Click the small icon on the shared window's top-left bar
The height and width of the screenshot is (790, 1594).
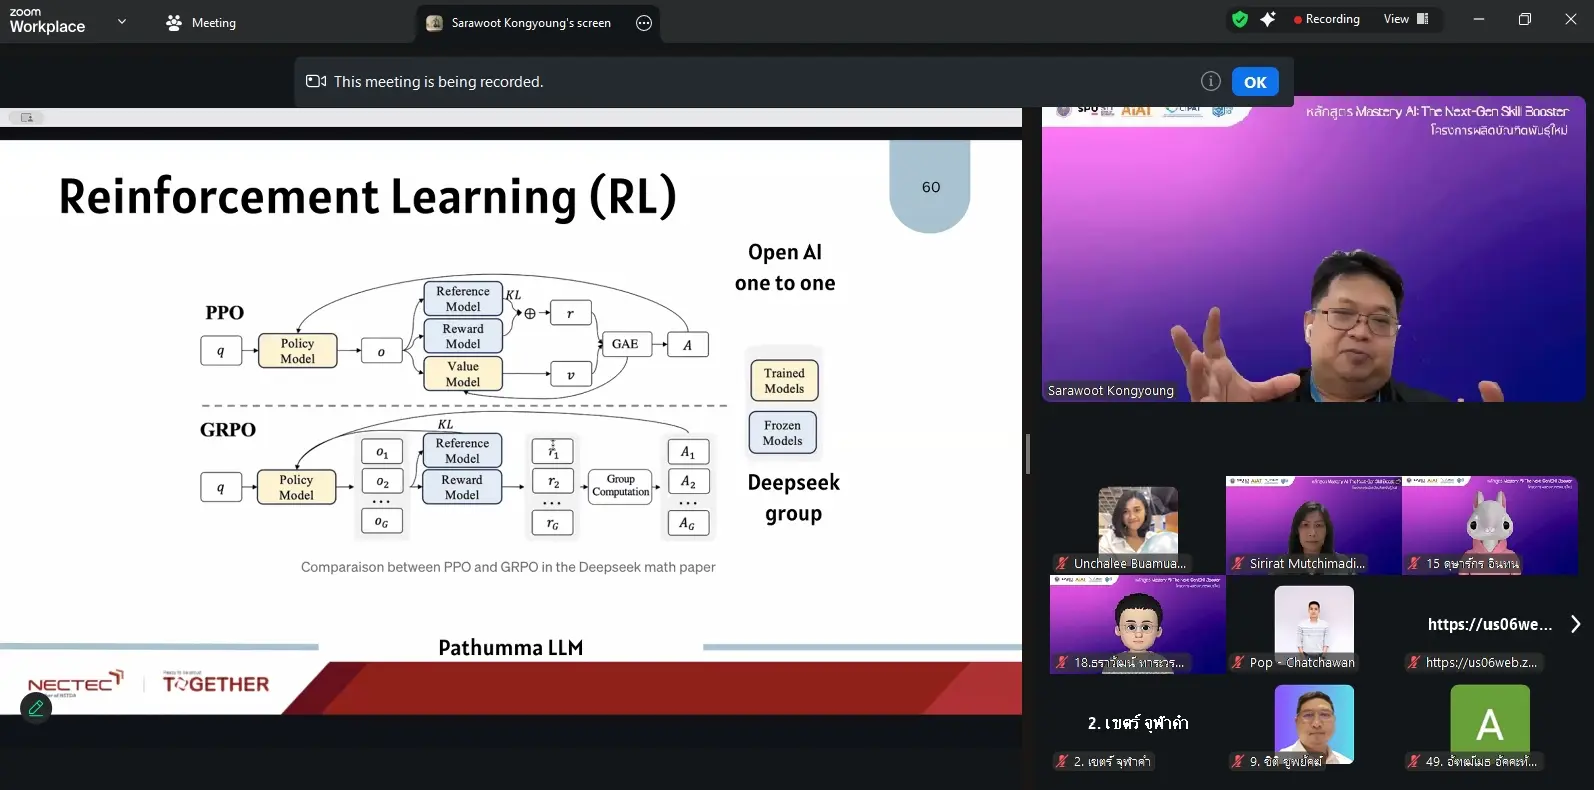27,118
